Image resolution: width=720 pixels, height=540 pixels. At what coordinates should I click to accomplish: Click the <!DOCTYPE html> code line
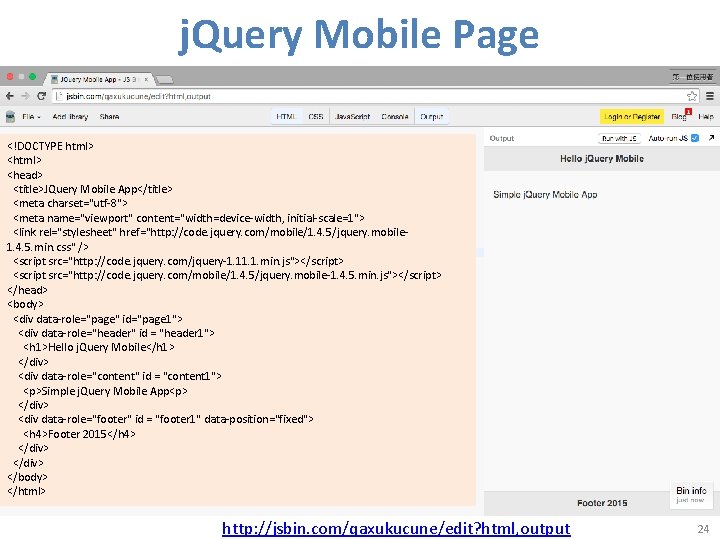coord(51,146)
